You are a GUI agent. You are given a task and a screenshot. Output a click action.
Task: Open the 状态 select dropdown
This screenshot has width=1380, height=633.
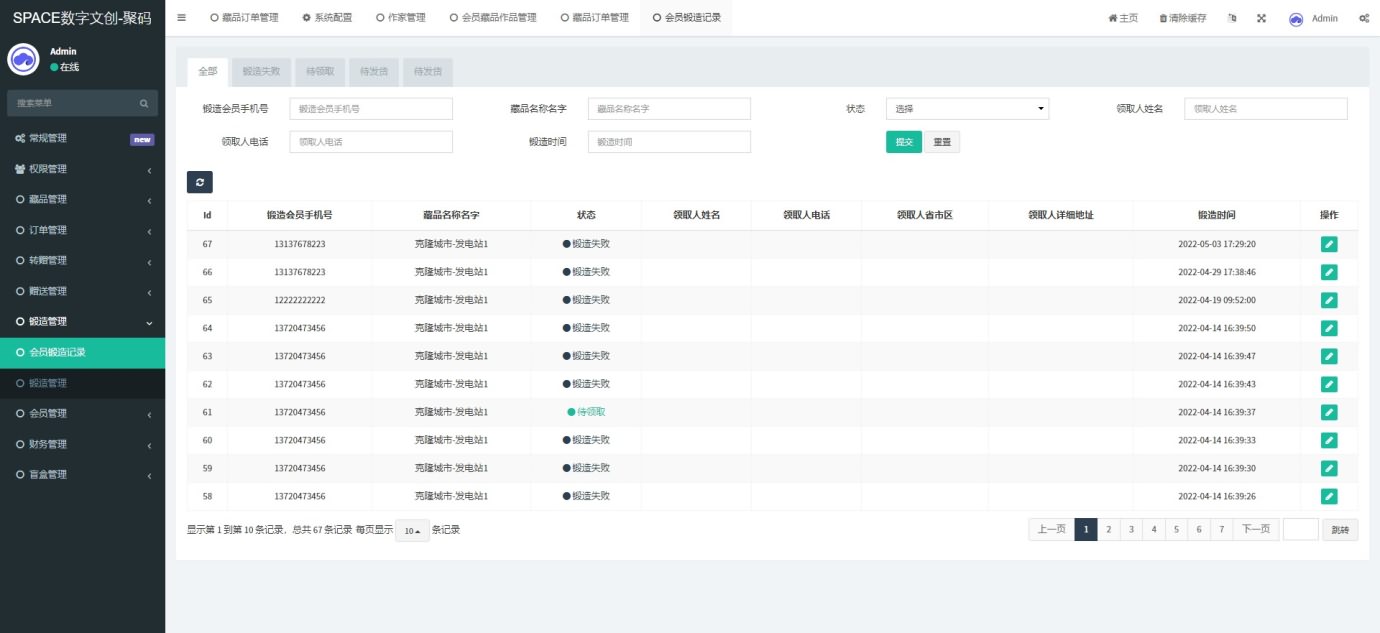coord(967,109)
